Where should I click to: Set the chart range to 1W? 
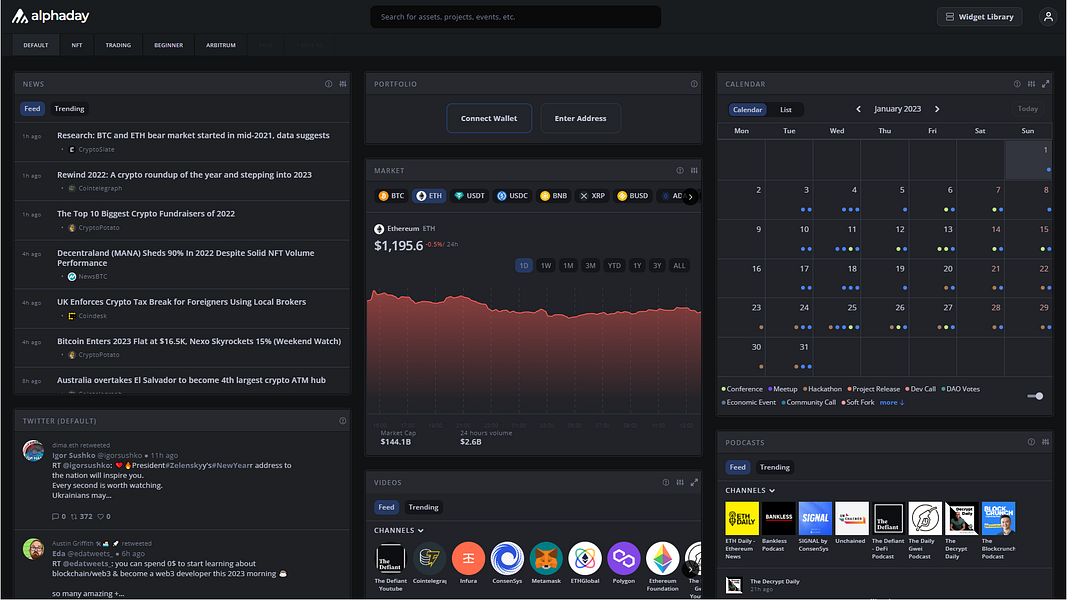coord(546,266)
